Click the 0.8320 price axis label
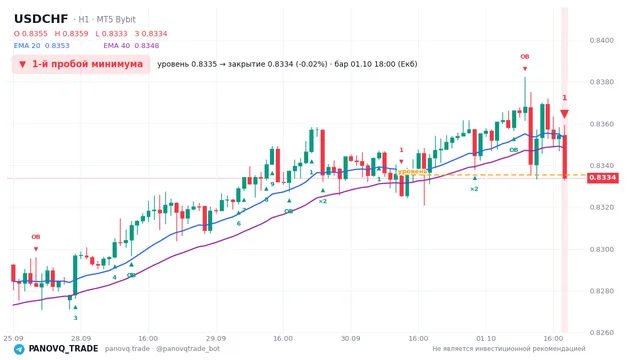This screenshot has height=360, width=640. [x=602, y=207]
